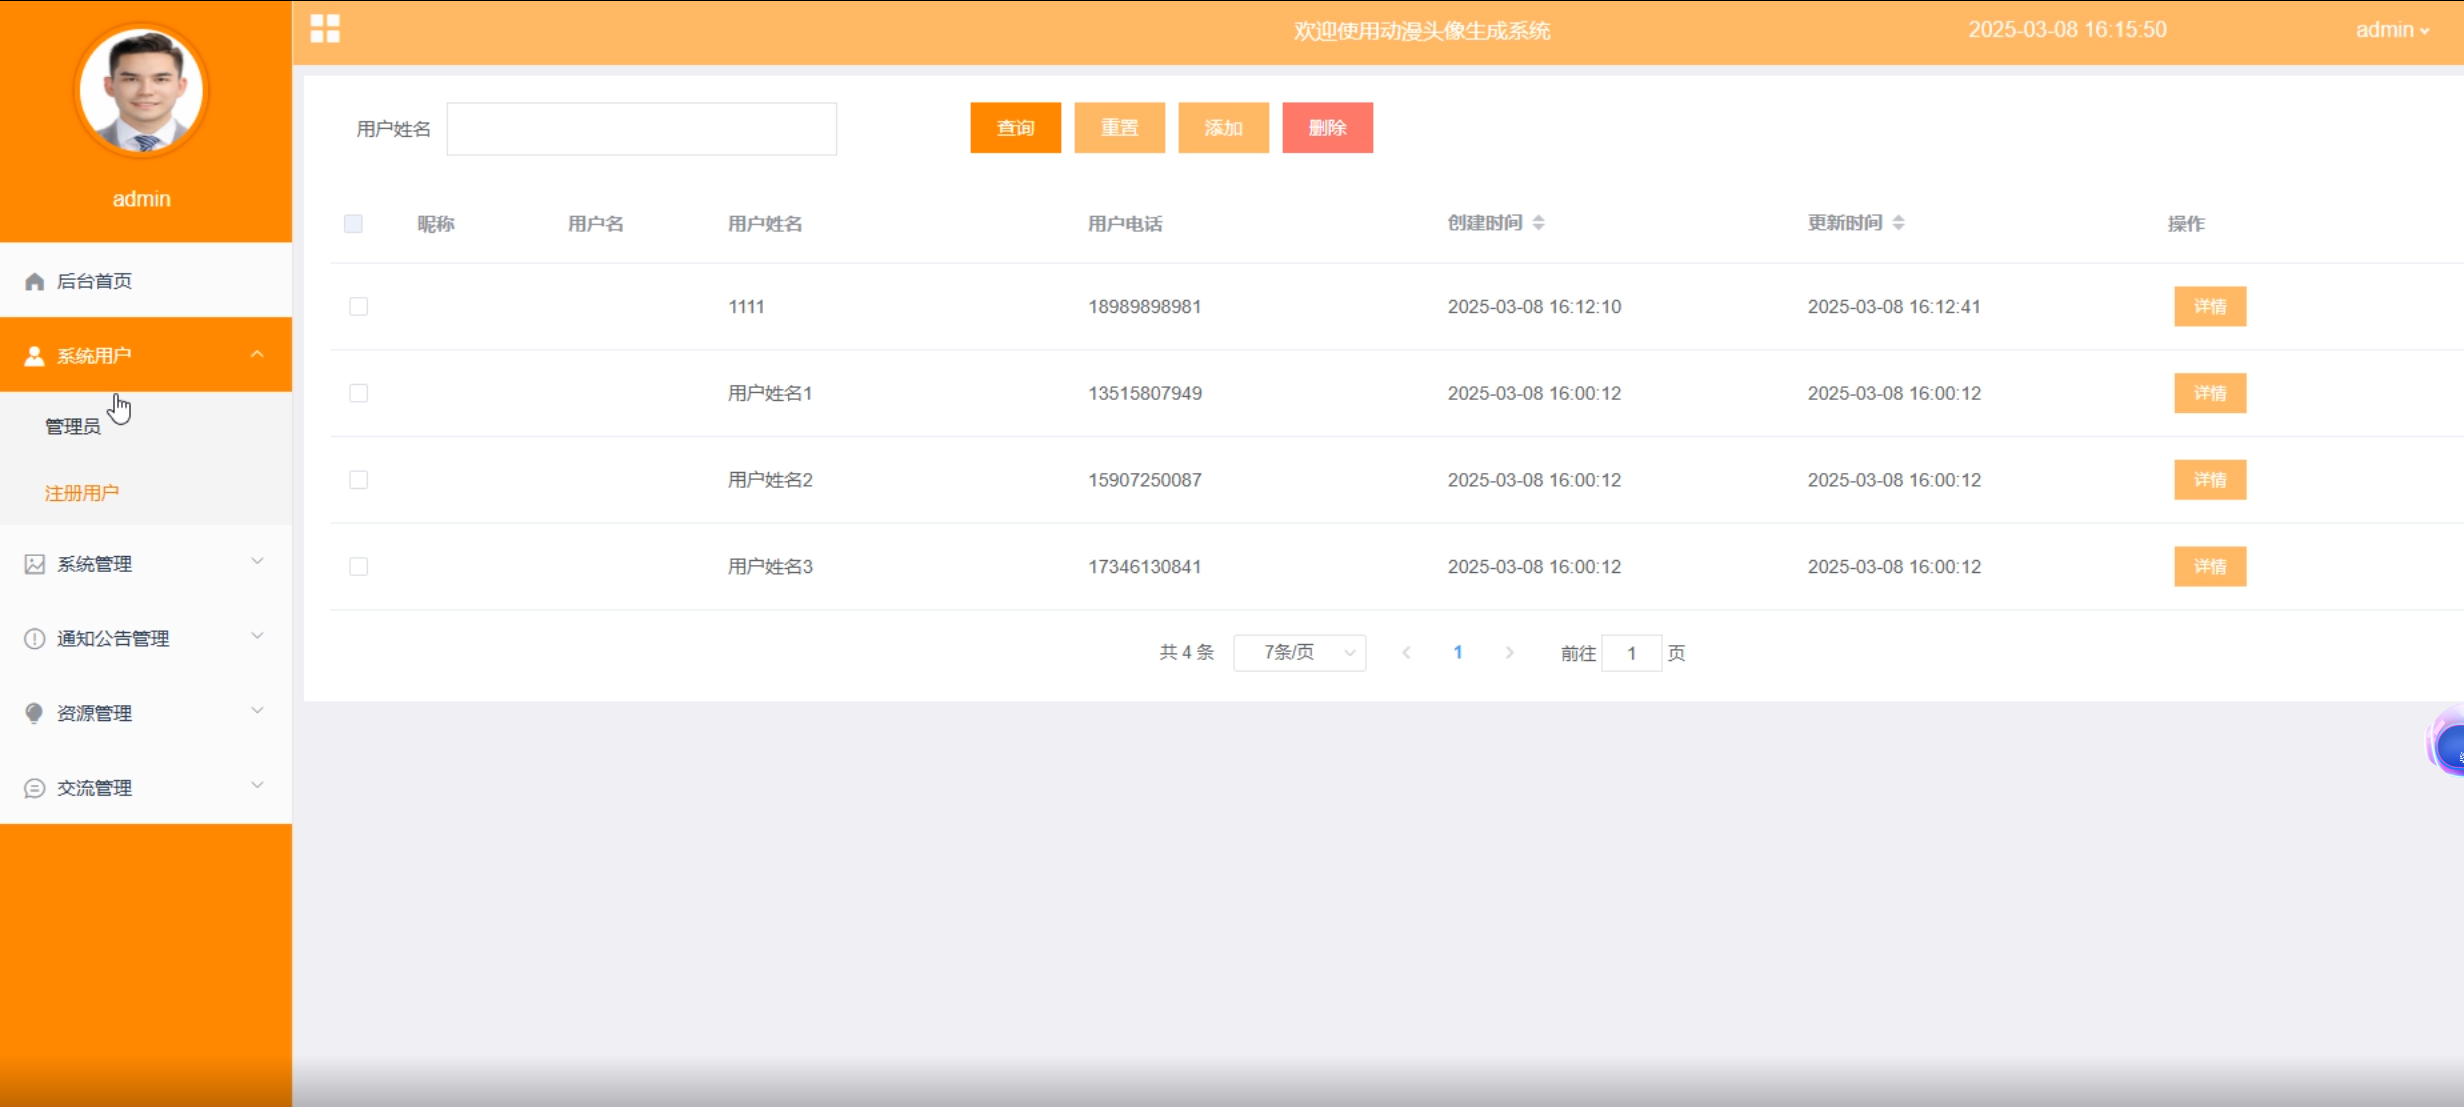Click the next page arrow in pagination

point(1509,653)
